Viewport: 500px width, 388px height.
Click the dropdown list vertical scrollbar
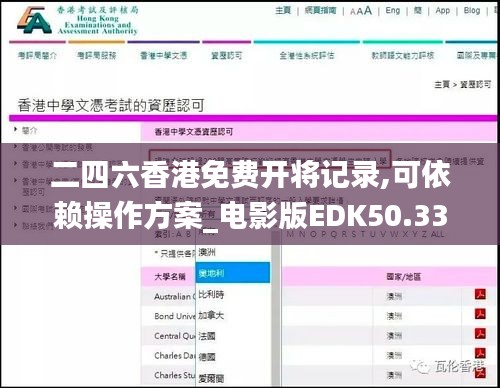tap(276, 310)
